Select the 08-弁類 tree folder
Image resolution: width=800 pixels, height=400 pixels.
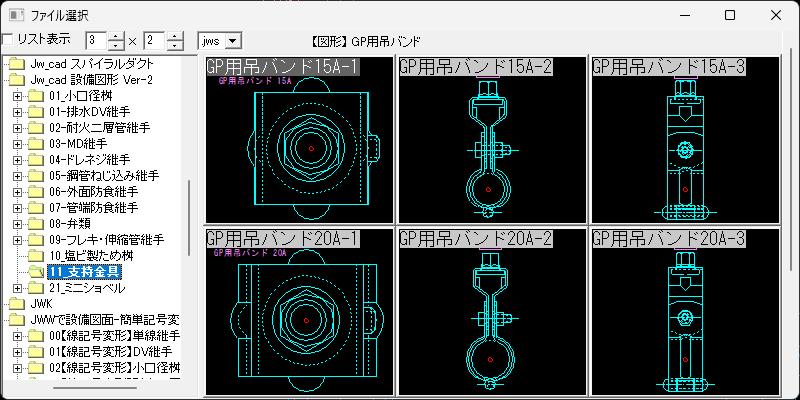[x=71, y=224]
